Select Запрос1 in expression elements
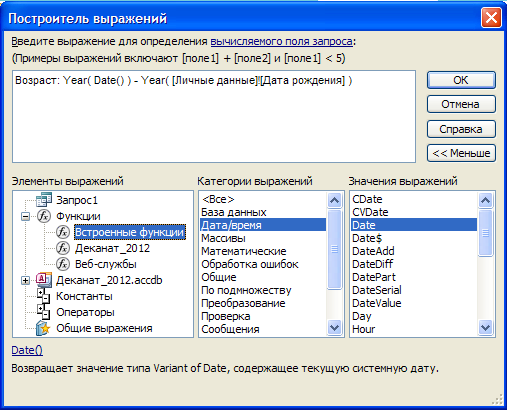The width and height of the screenshot is (507, 410). [x=77, y=200]
